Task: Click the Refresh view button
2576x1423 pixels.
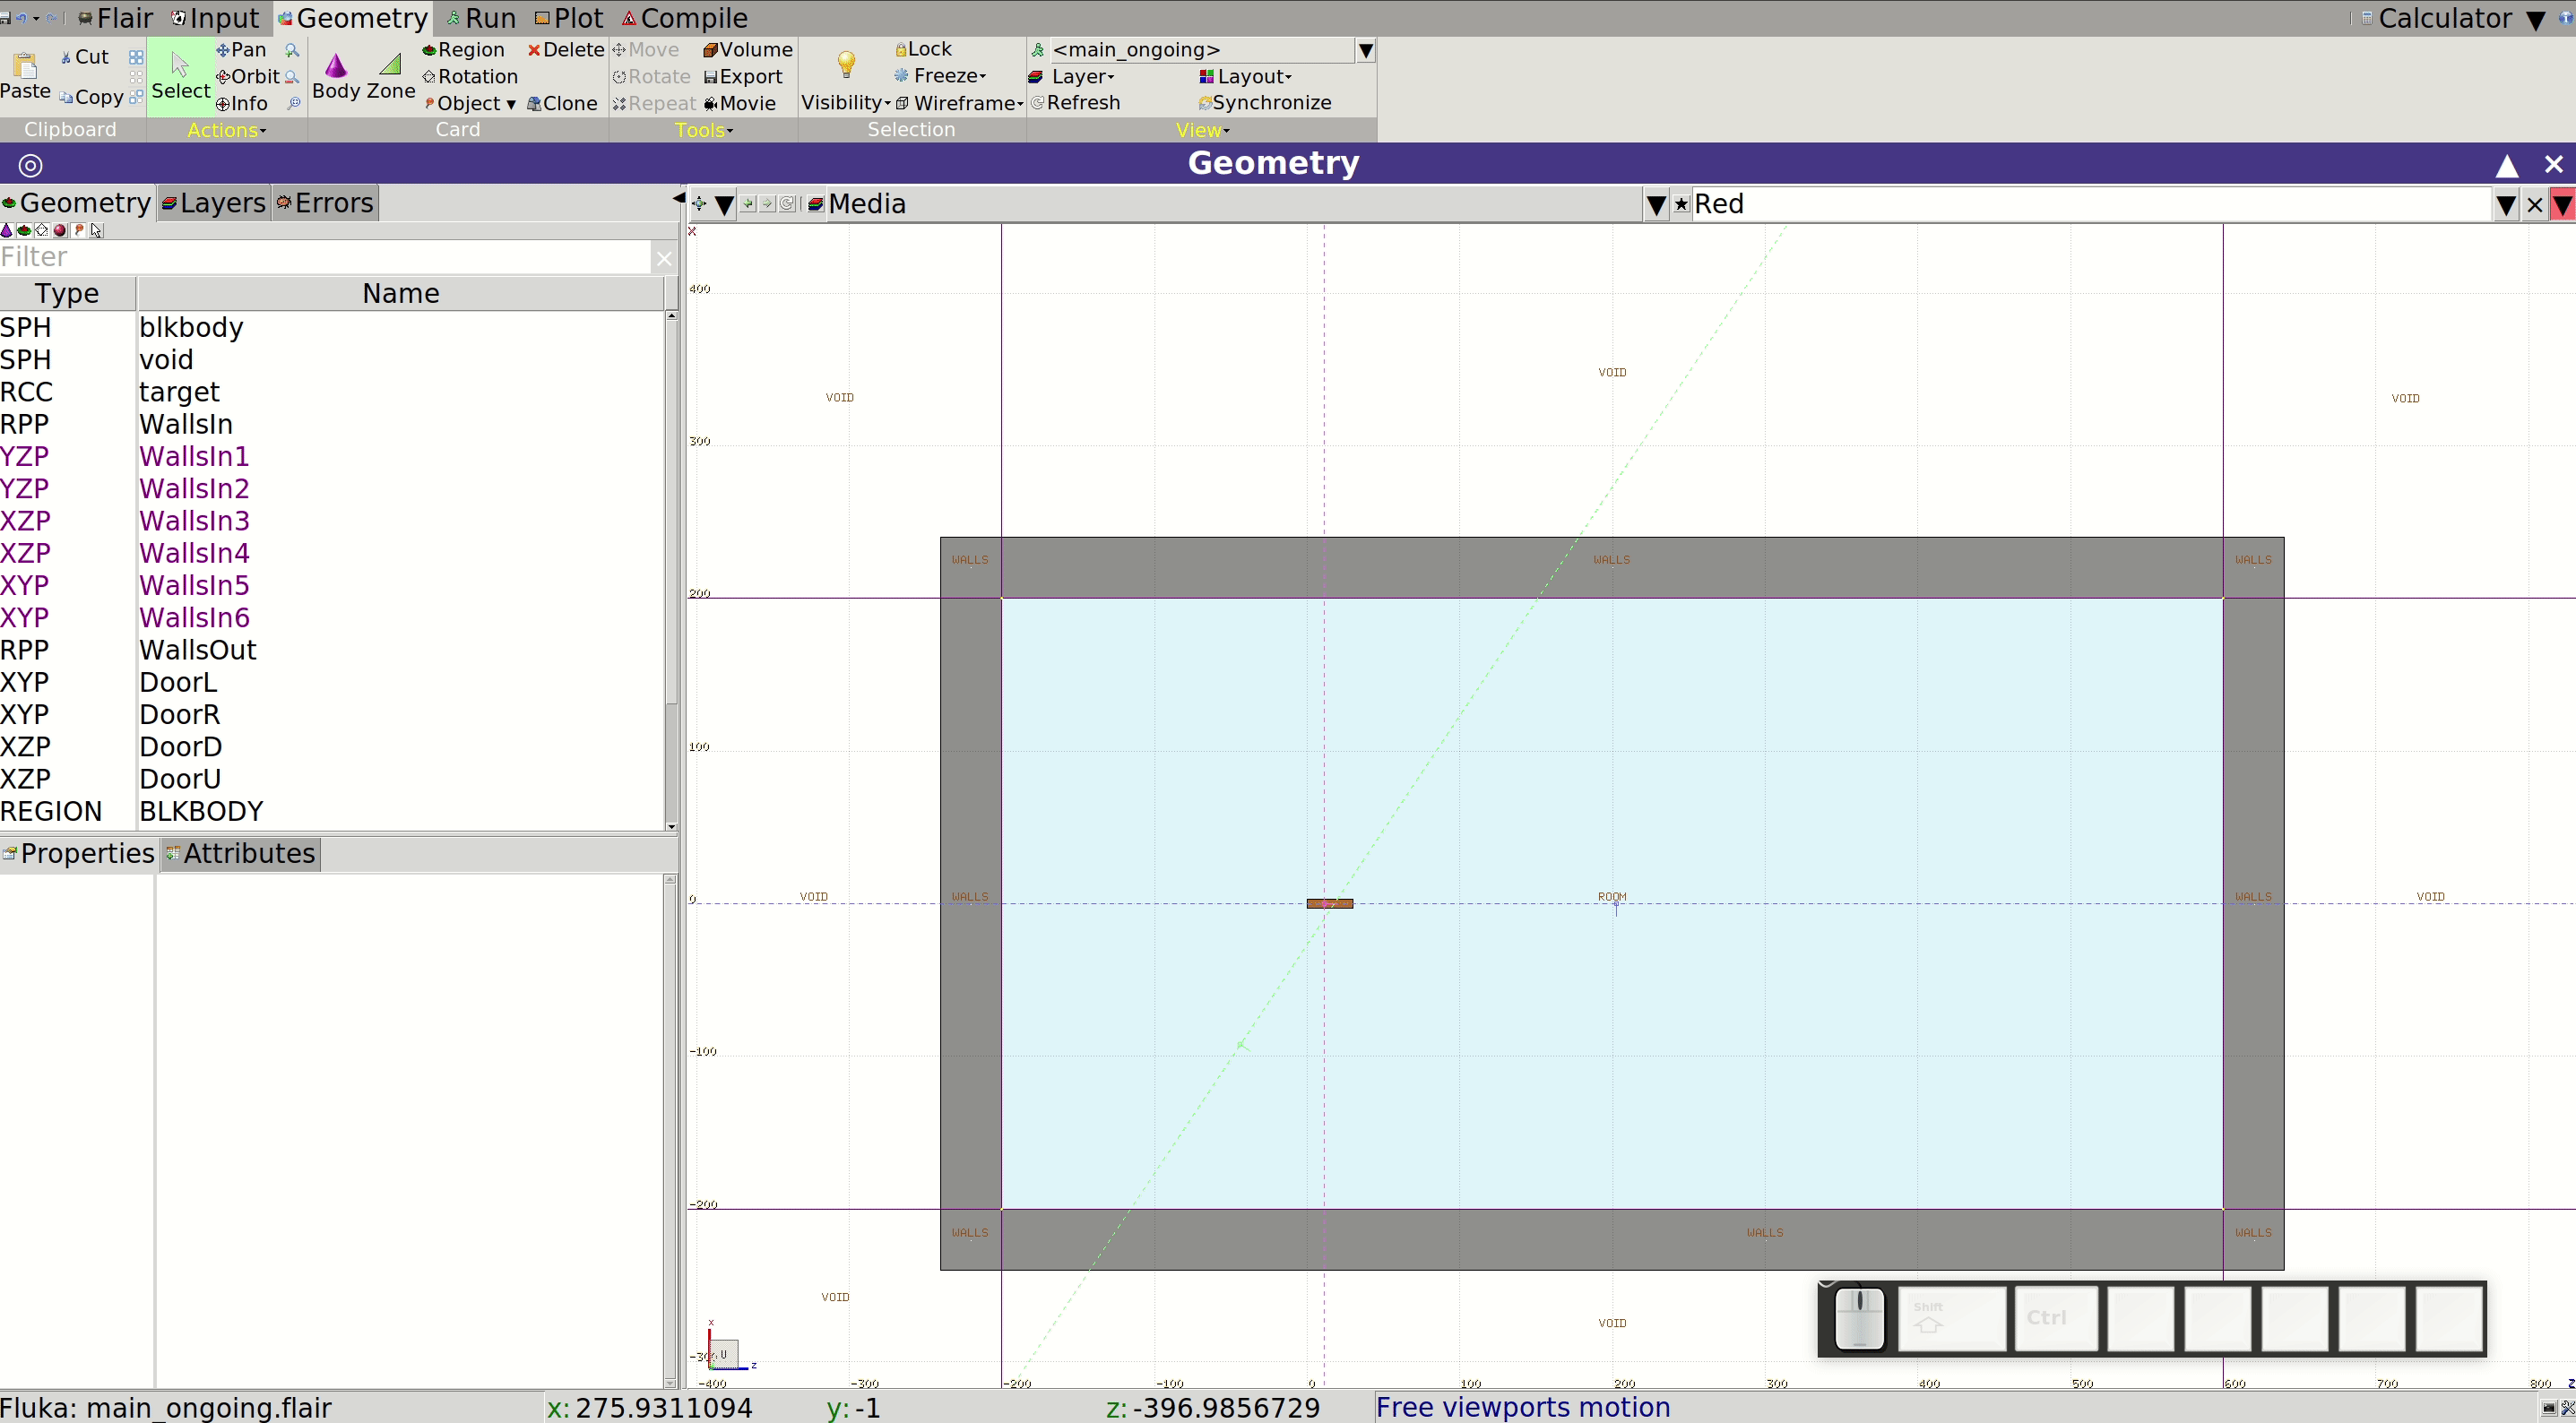Action: (1075, 103)
